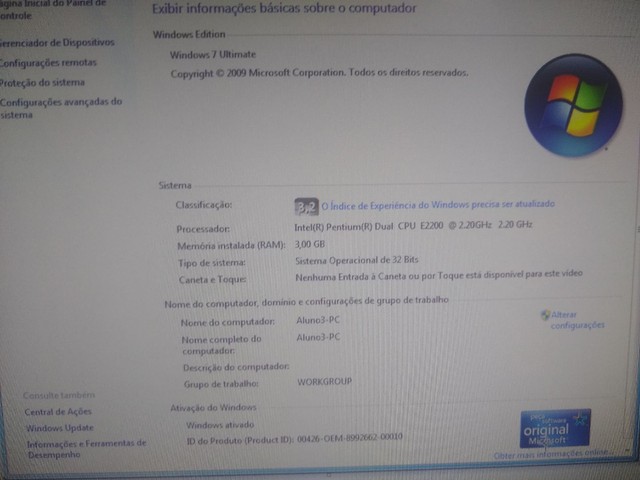640x480 pixels.
Task: Click Exibir informações básicas sobre o computador heading
Action: tap(284, 9)
